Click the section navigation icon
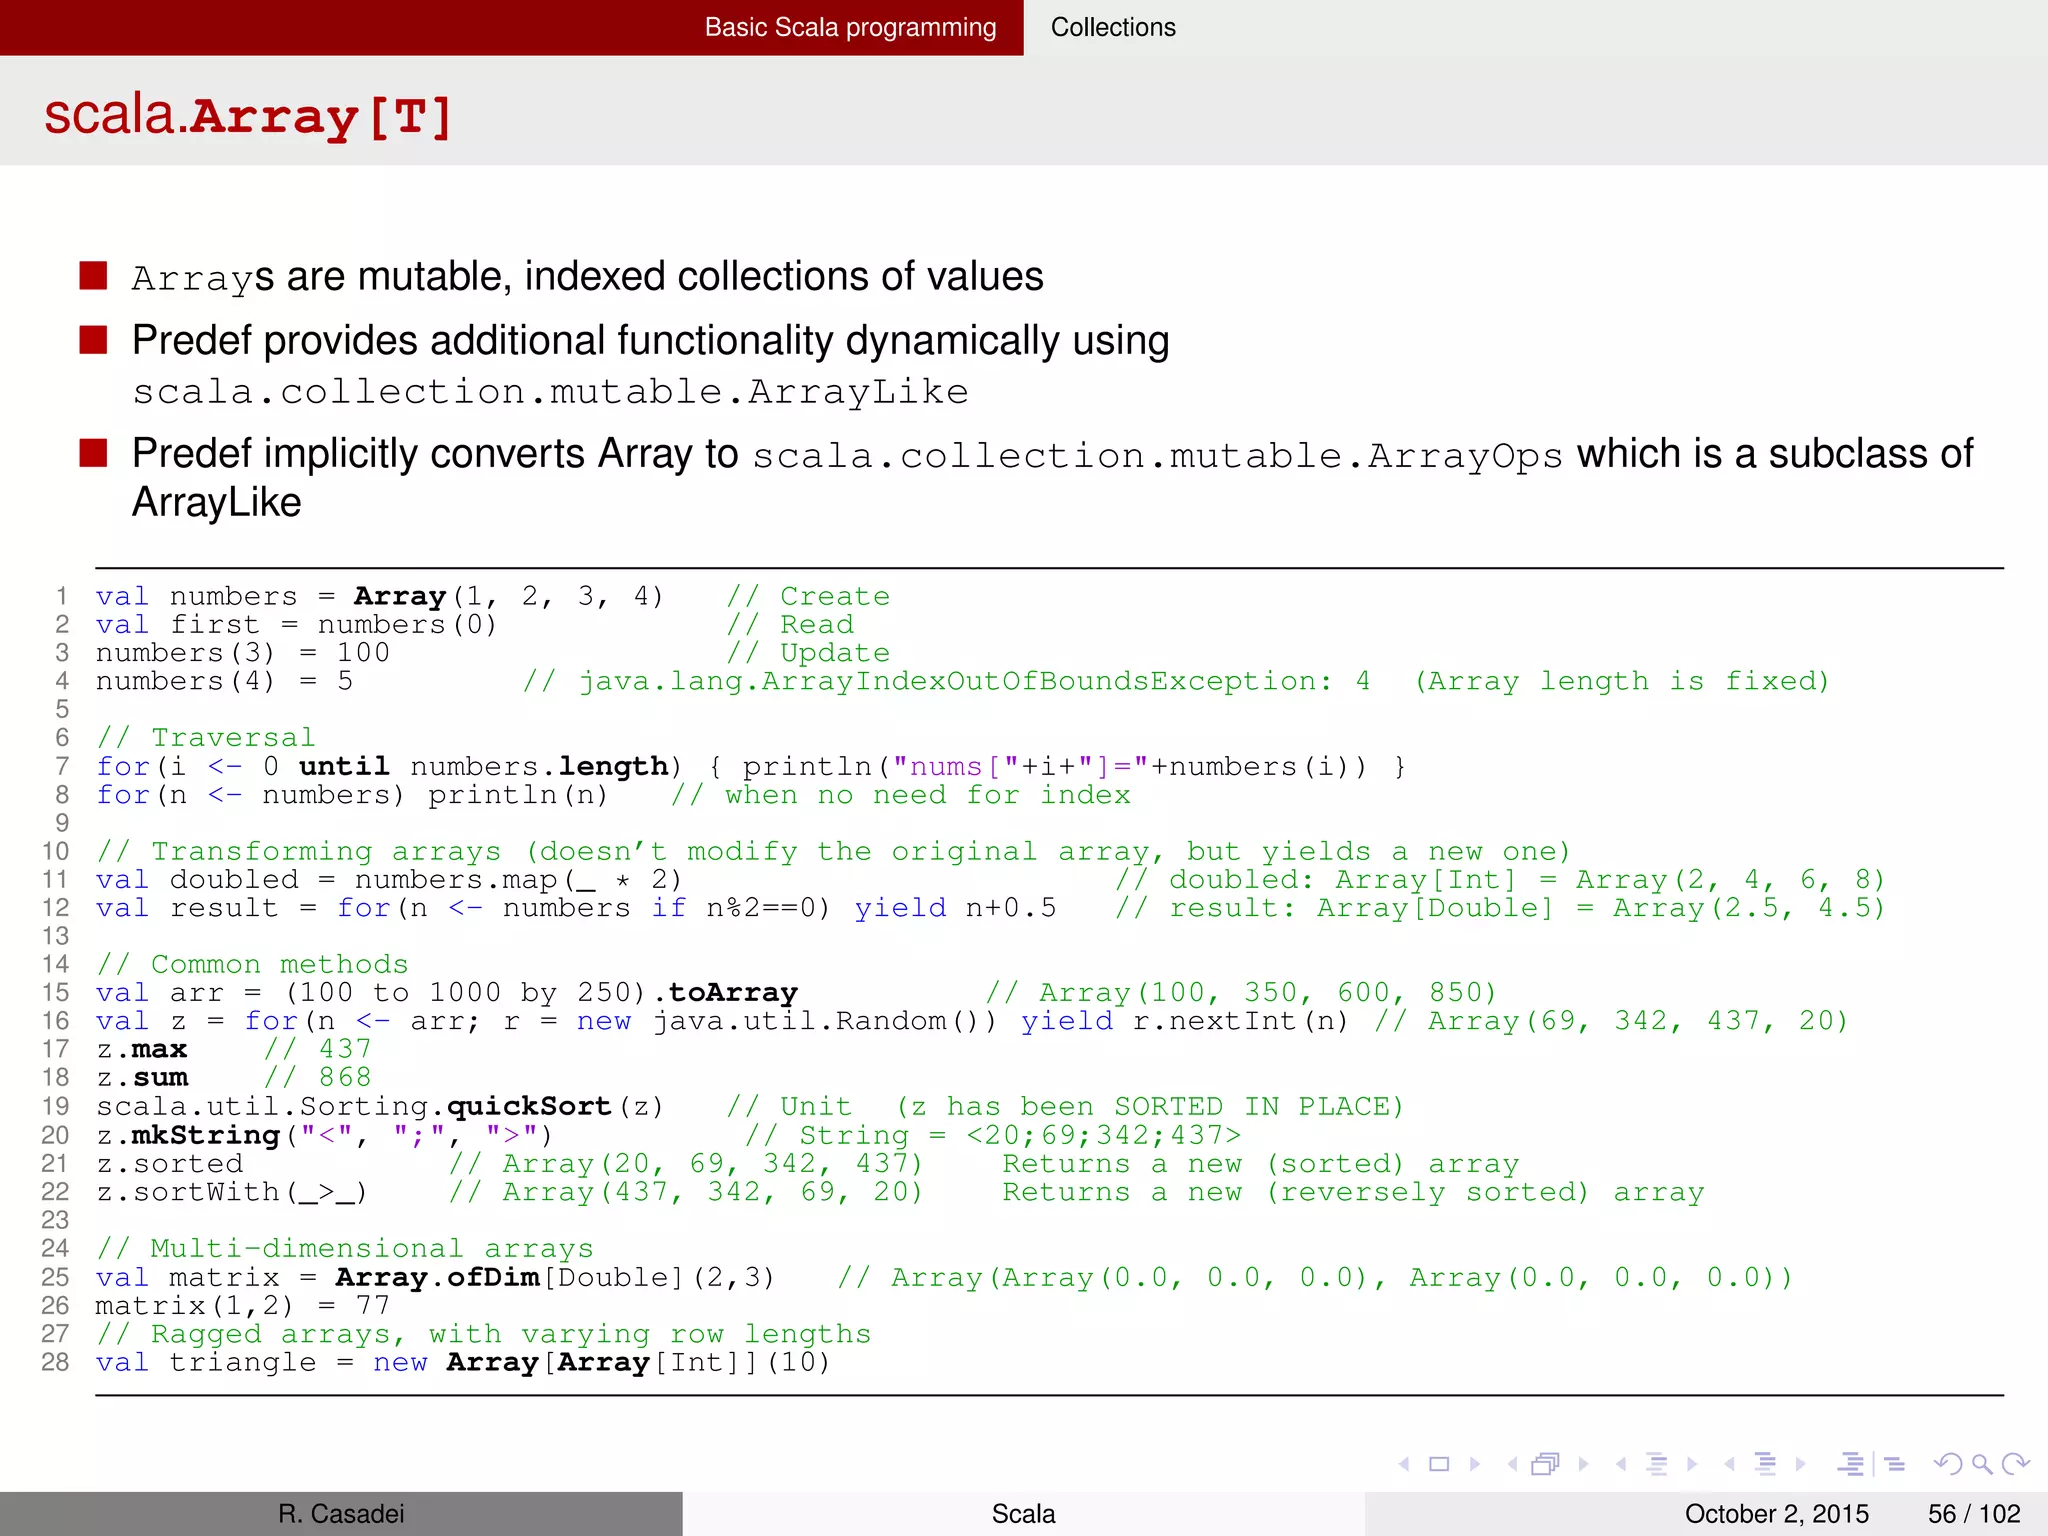Image resolution: width=2048 pixels, height=1536 pixels. click(1766, 1464)
